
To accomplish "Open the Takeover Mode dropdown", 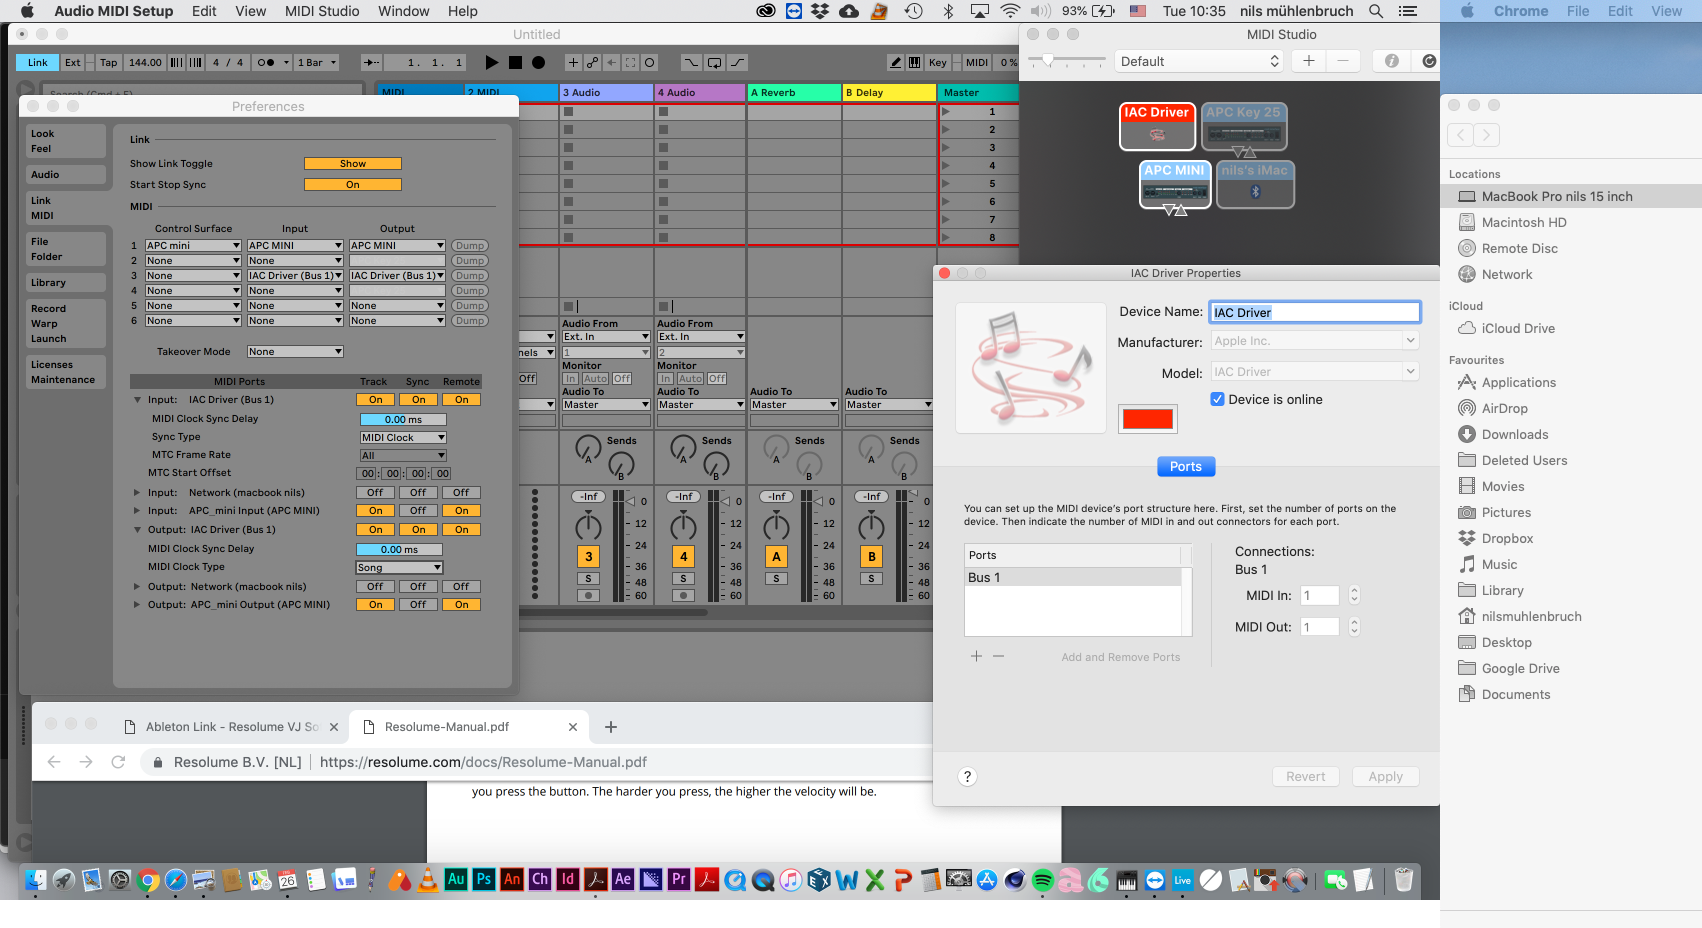I will pyautogui.click(x=295, y=351).
